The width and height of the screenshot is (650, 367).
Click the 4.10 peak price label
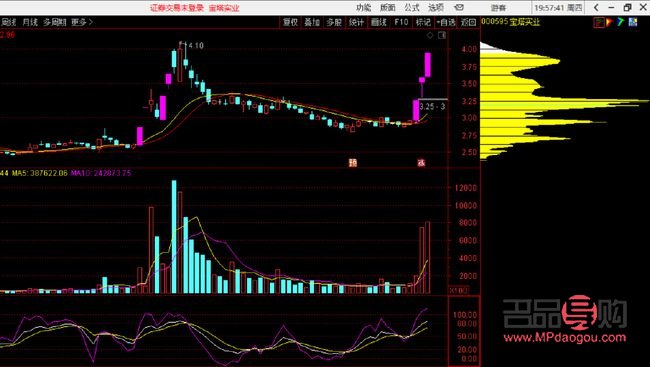pos(196,46)
